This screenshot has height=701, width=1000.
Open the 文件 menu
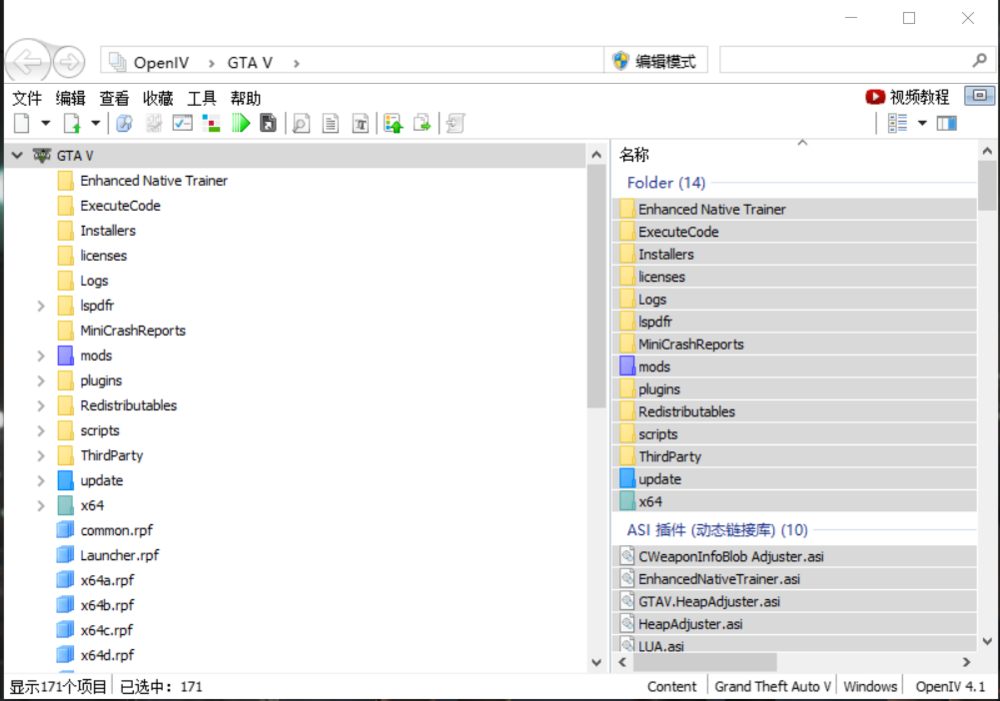point(27,98)
